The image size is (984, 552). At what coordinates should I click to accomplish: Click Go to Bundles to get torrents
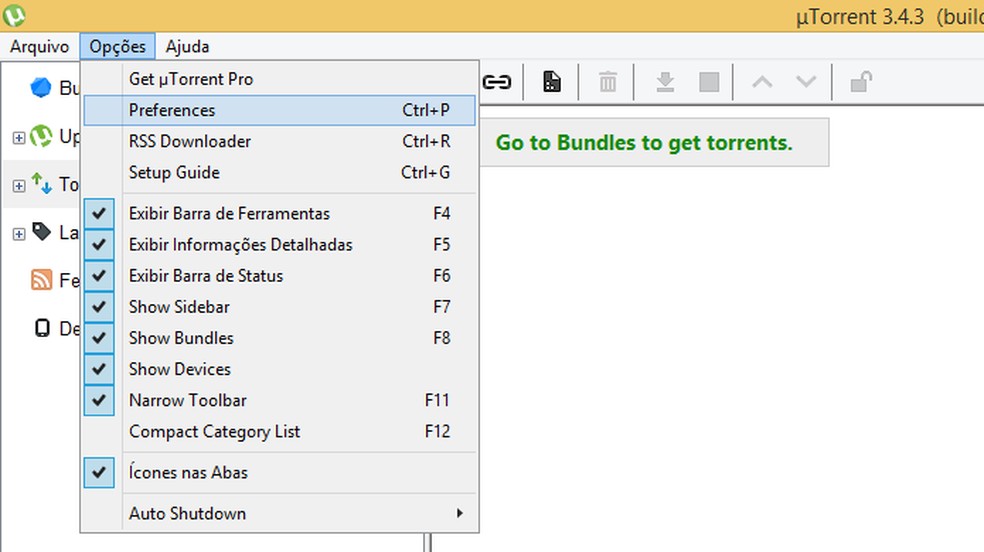click(x=644, y=142)
